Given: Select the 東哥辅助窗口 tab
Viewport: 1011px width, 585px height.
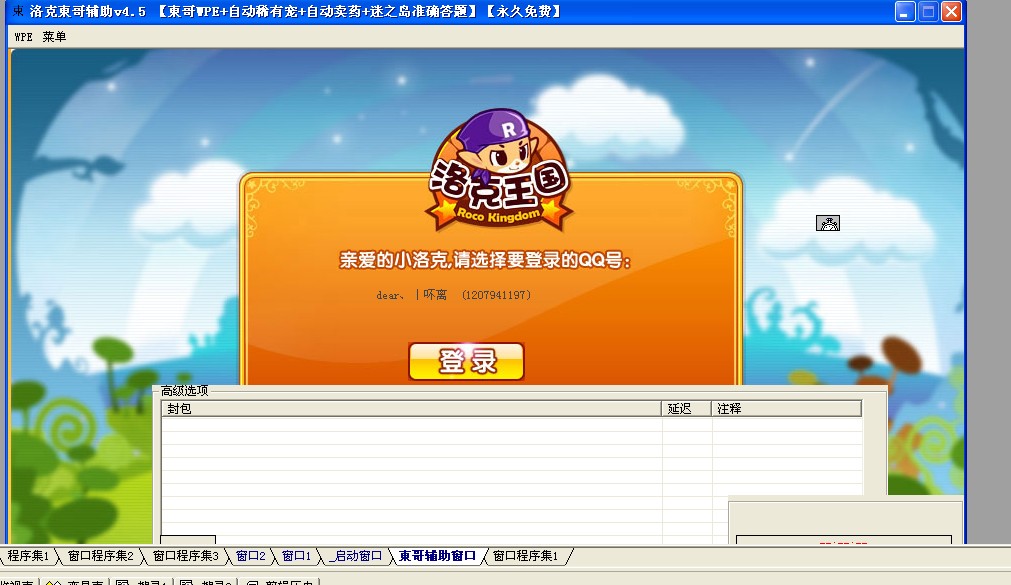Looking at the screenshot, I should point(437,556).
